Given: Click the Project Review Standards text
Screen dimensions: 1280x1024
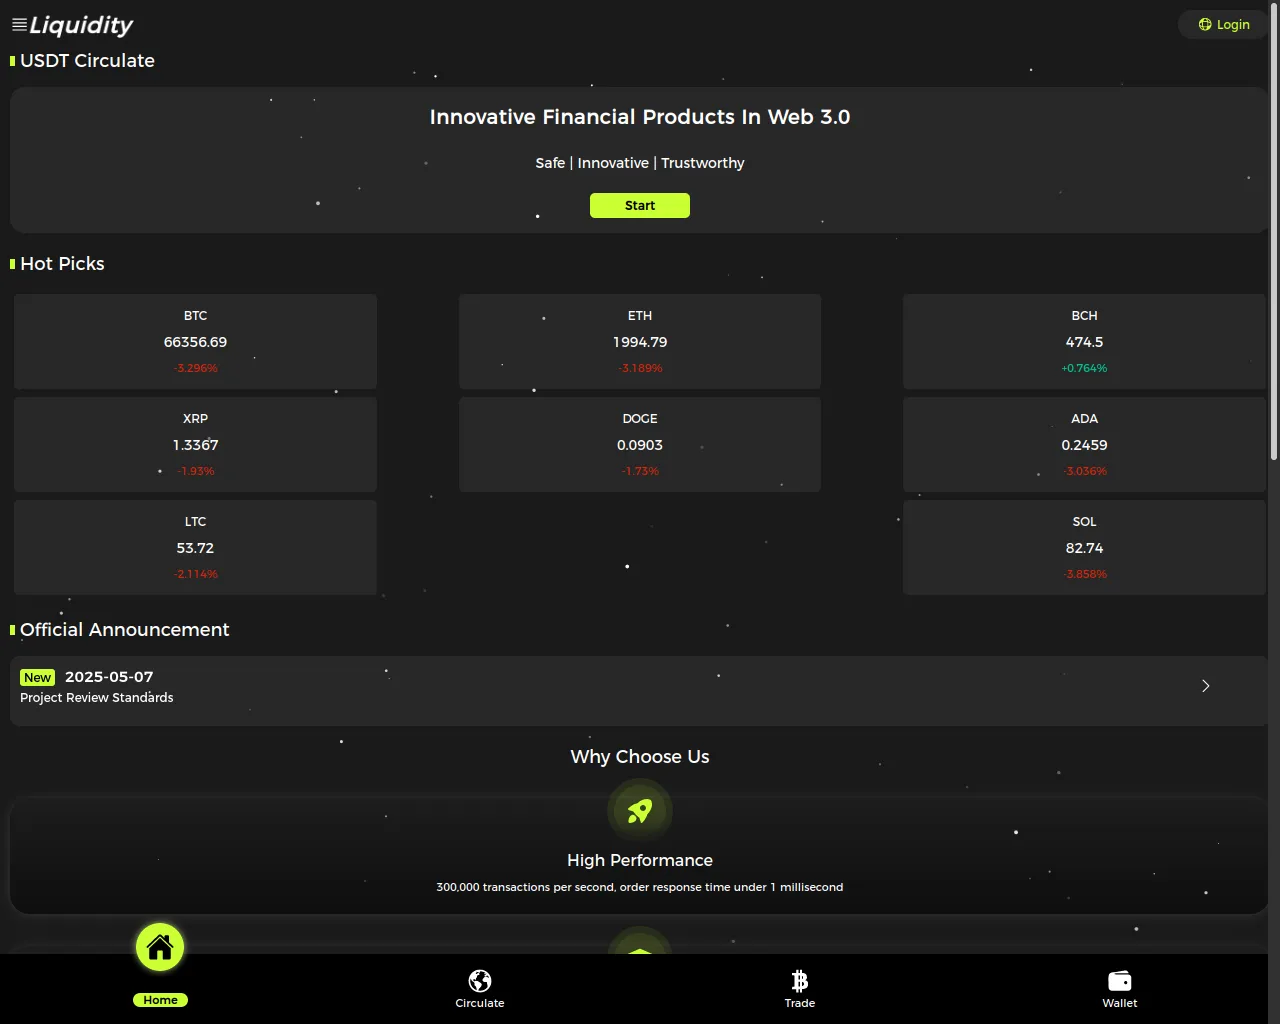Looking at the screenshot, I should pos(97,698).
